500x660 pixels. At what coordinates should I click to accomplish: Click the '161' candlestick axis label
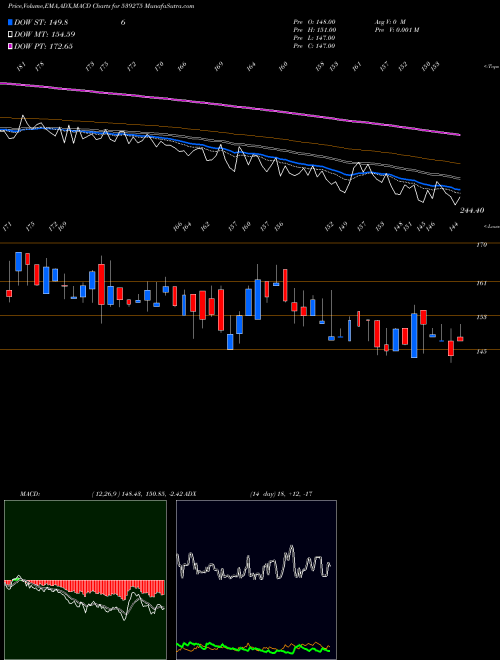(481, 283)
